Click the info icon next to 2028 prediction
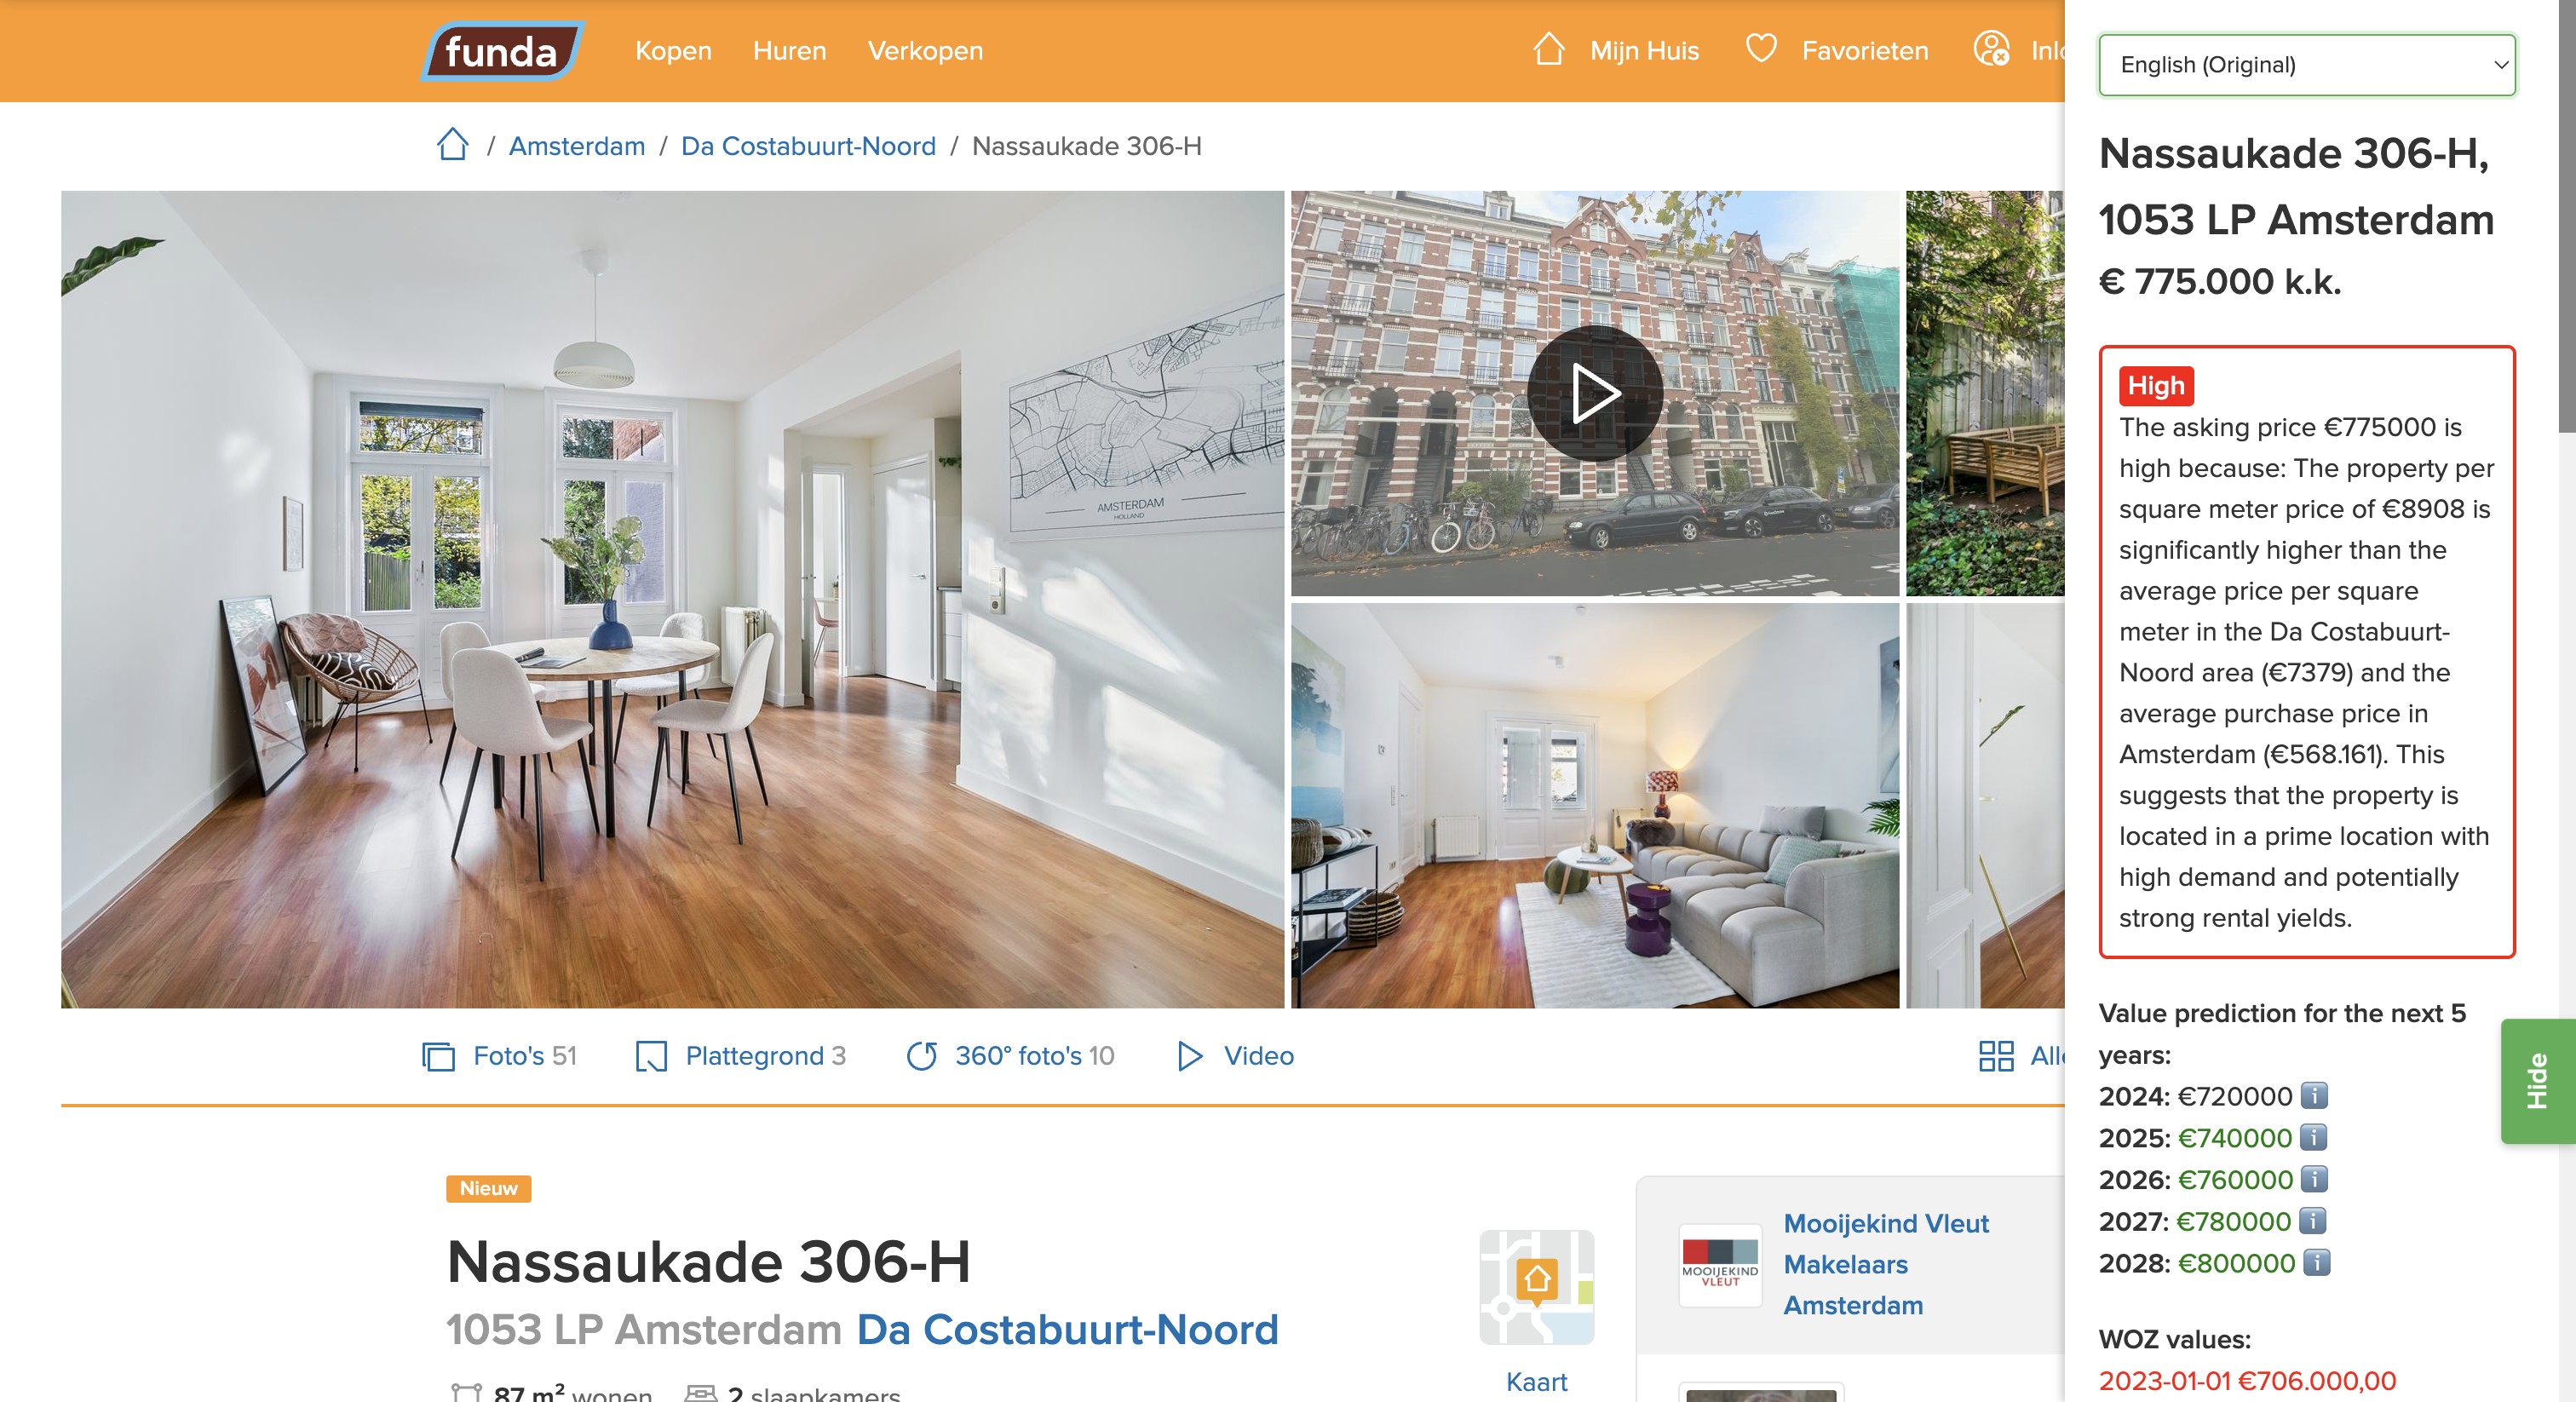 tap(2316, 1263)
